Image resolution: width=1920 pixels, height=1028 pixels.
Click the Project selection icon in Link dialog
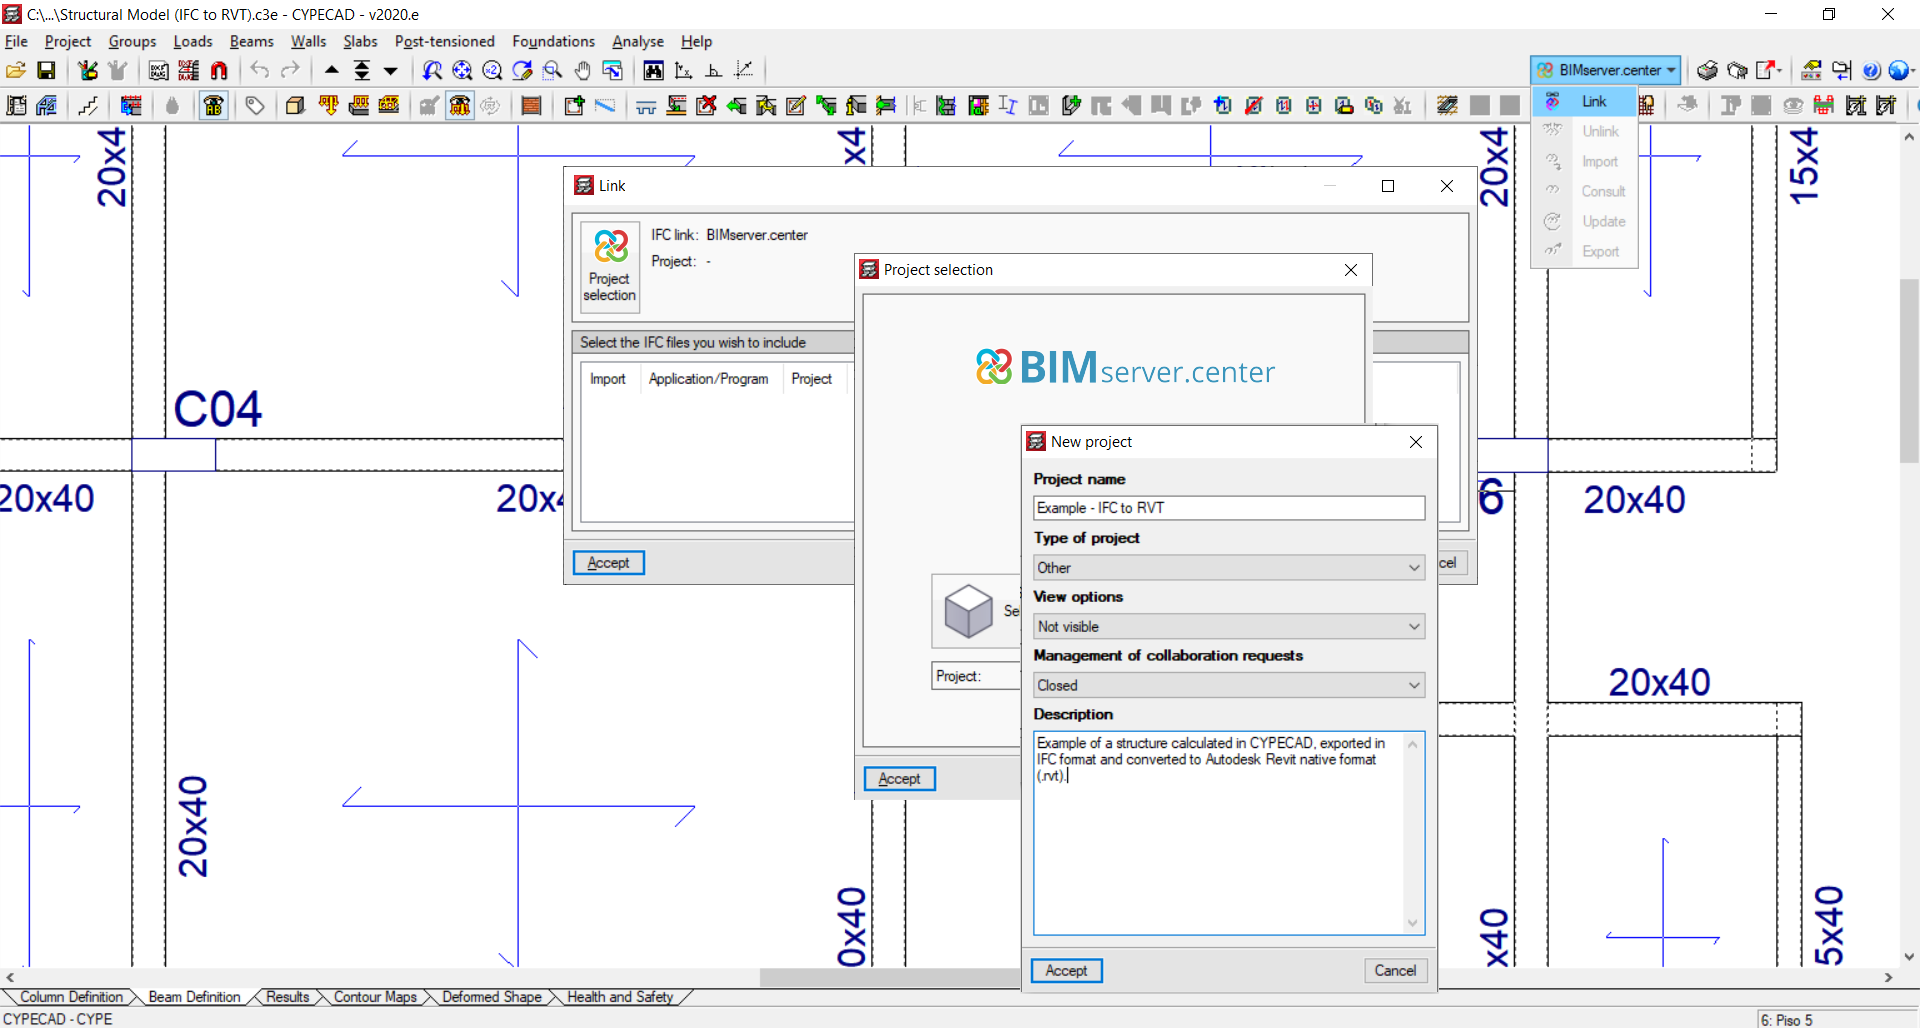pos(608,266)
